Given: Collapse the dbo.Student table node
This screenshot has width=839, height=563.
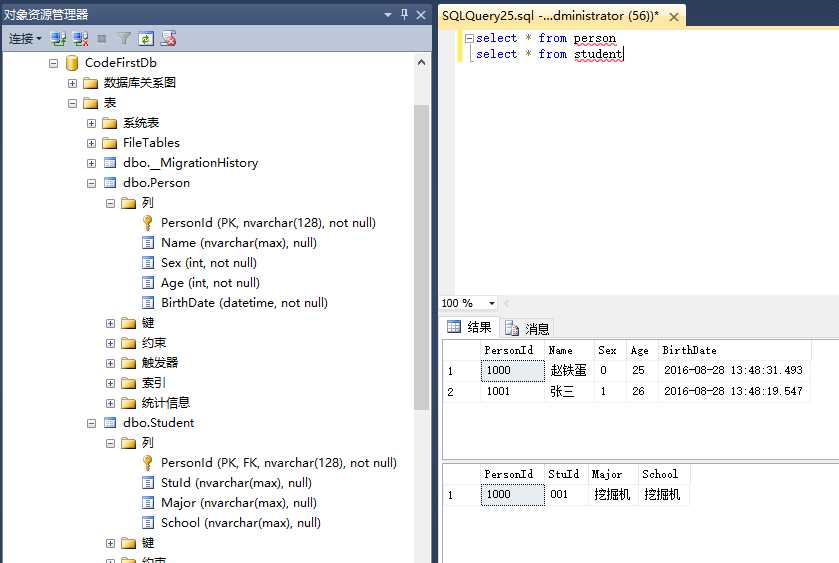Looking at the screenshot, I should pyautogui.click(x=91, y=423).
